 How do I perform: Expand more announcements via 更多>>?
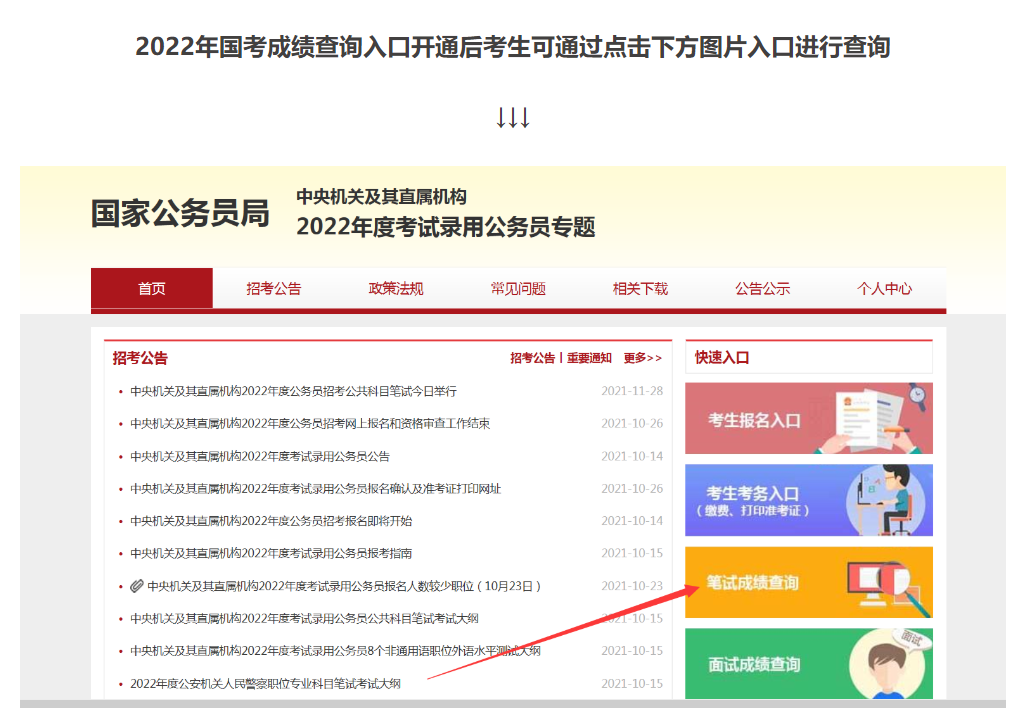[642, 358]
